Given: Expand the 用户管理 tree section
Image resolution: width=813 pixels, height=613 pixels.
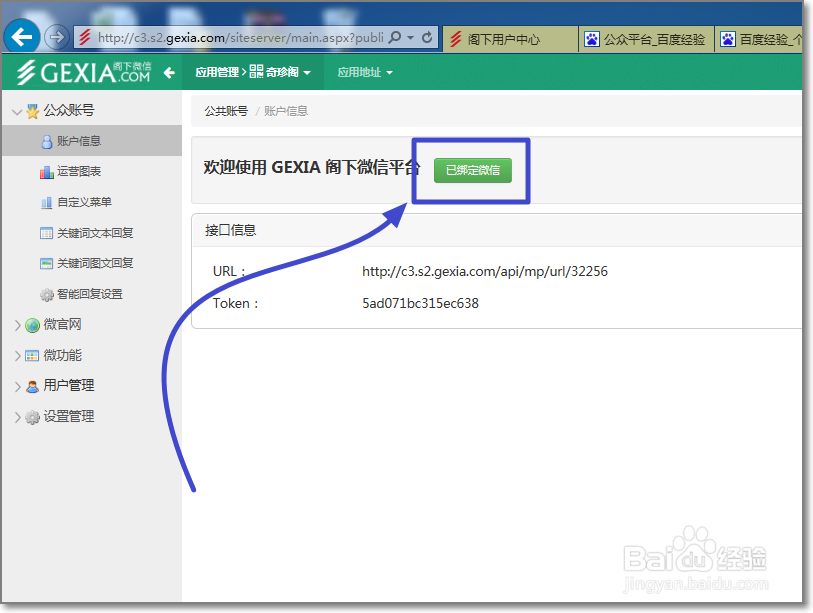Looking at the screenshot, I should coord(17,386).
